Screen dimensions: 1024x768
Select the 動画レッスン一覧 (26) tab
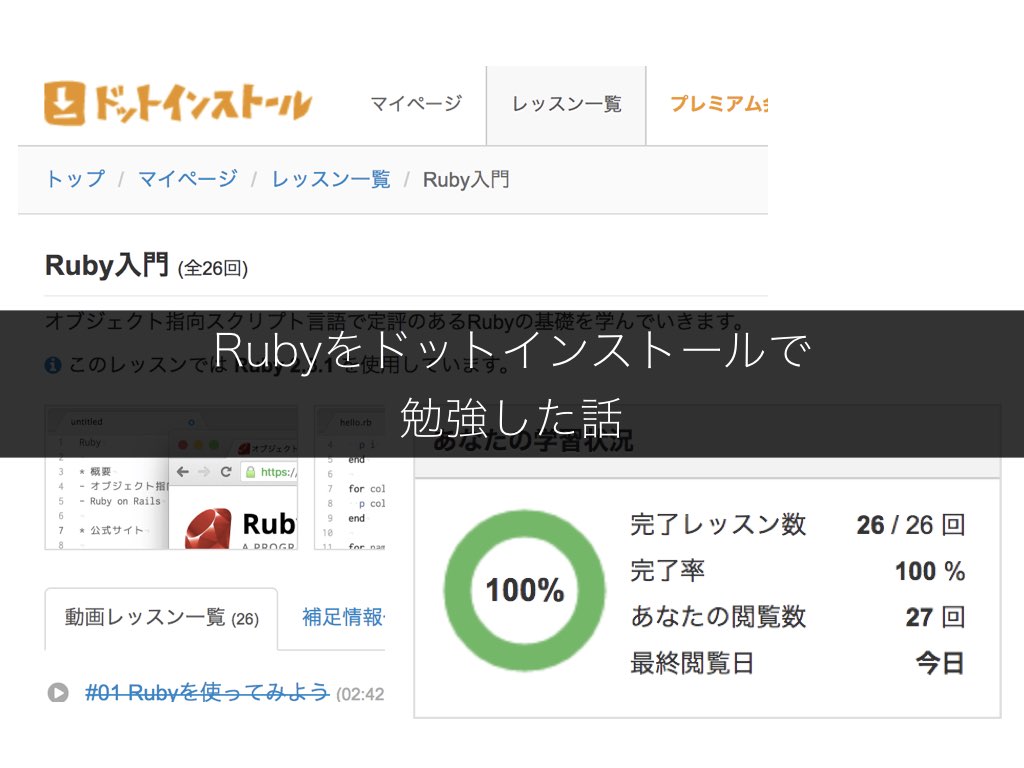tap(161, 618)
